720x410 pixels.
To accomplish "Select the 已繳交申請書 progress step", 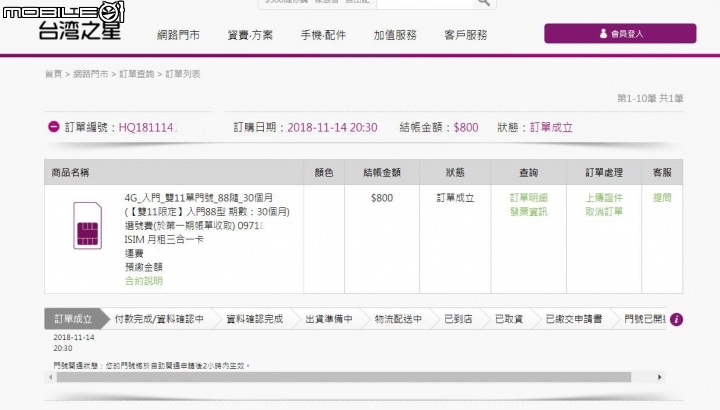I will (574, 319).
